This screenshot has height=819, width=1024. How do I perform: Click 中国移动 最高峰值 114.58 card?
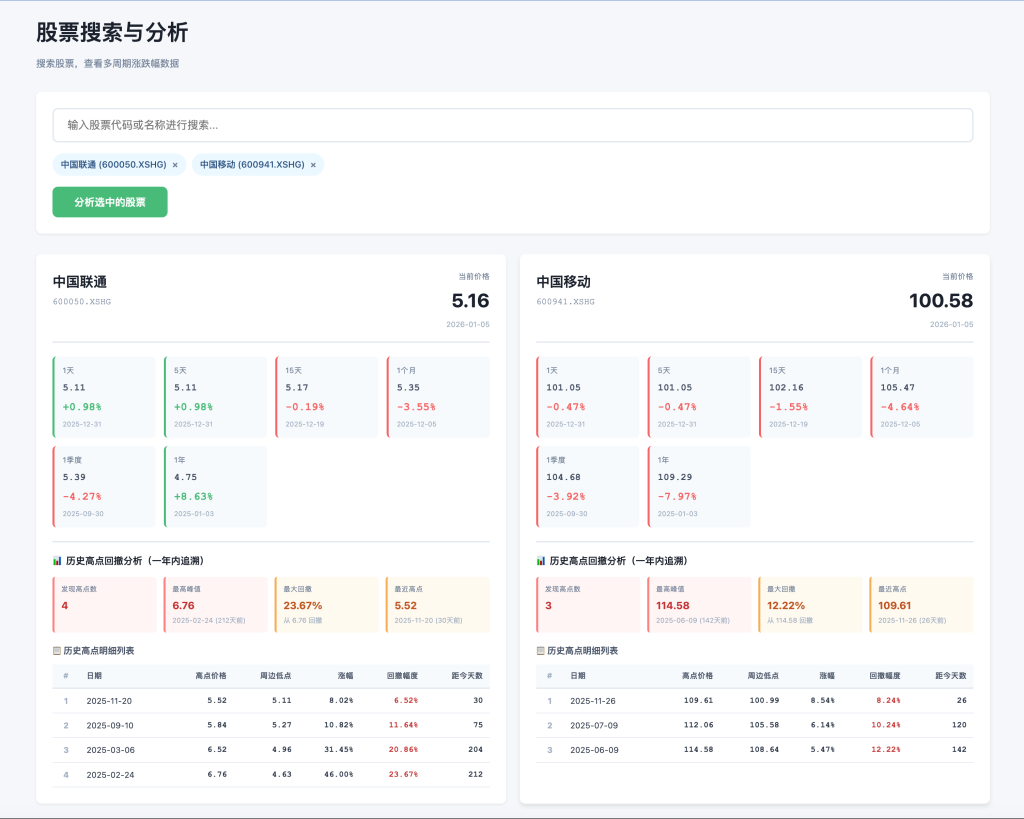tap(699, 605)
